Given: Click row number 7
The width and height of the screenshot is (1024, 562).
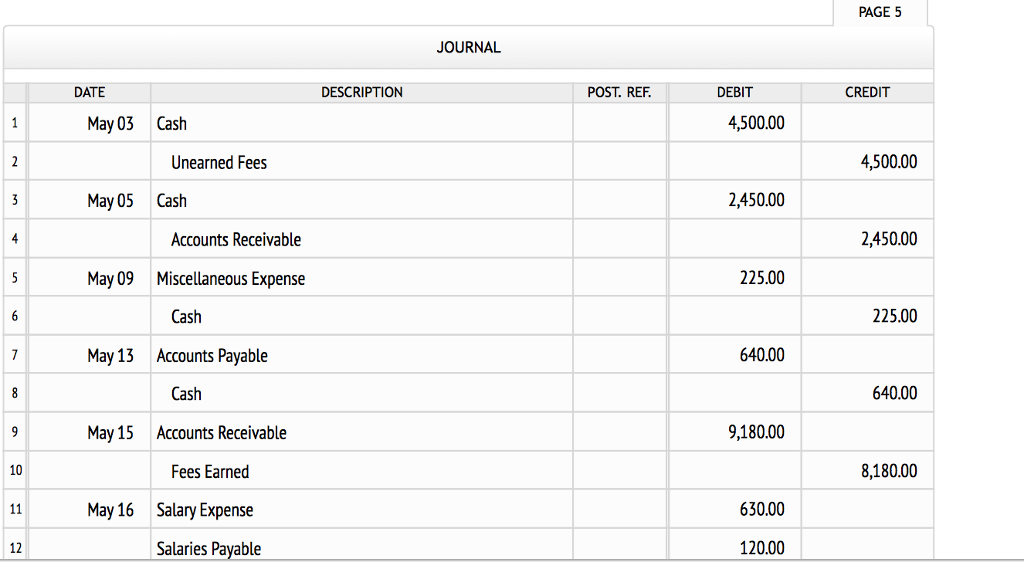Looking at the screenshot, I should (x=14, y=354).
